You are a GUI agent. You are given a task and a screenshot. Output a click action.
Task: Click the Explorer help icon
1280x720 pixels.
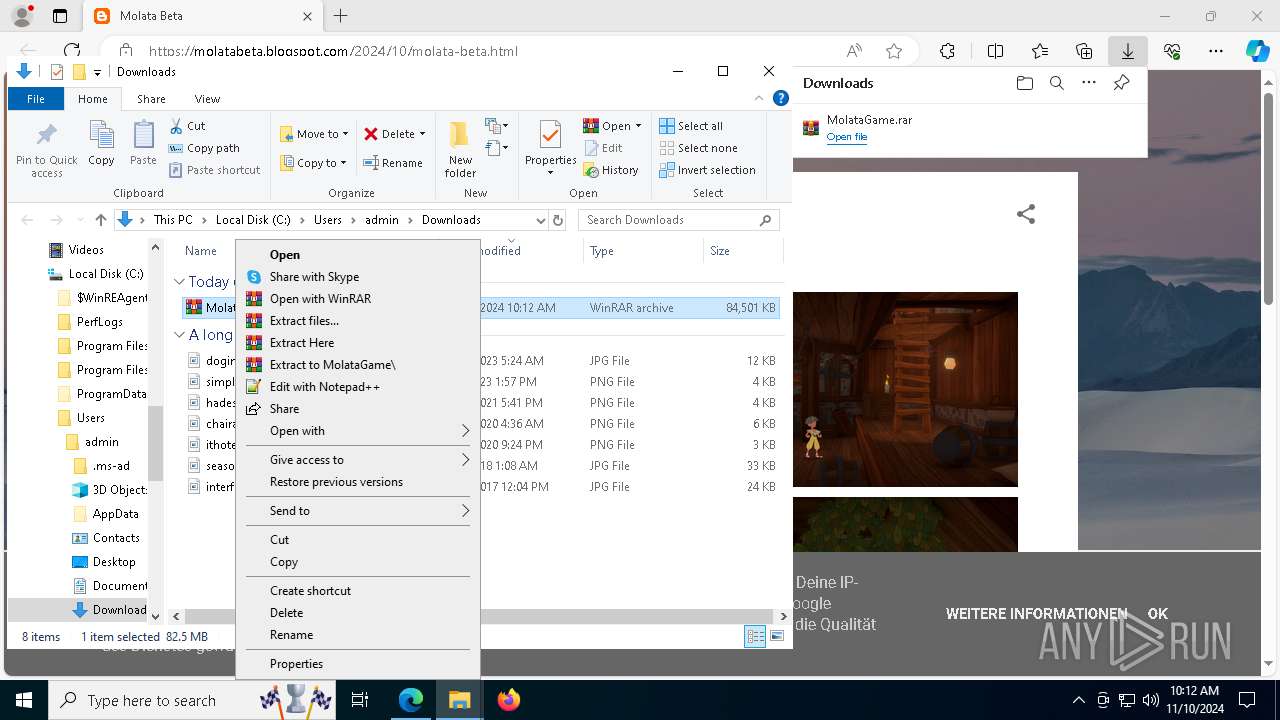[781, 99]
